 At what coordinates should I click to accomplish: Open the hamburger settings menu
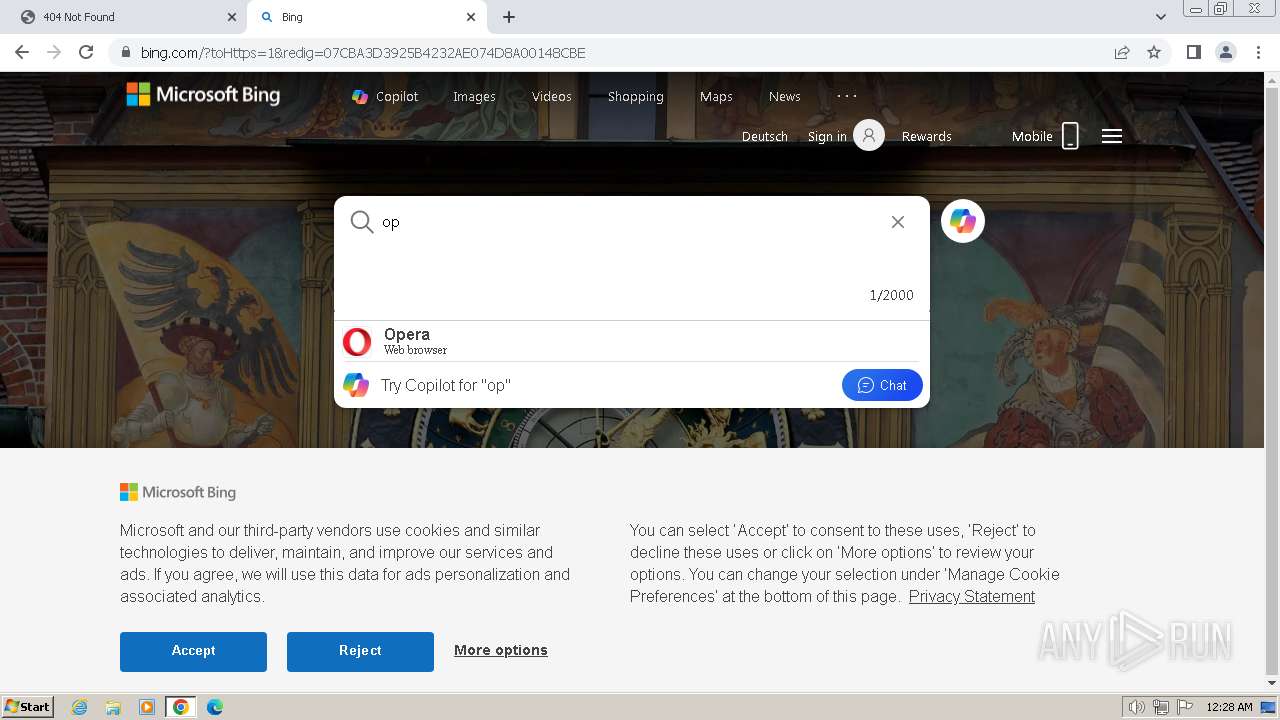1112,136
